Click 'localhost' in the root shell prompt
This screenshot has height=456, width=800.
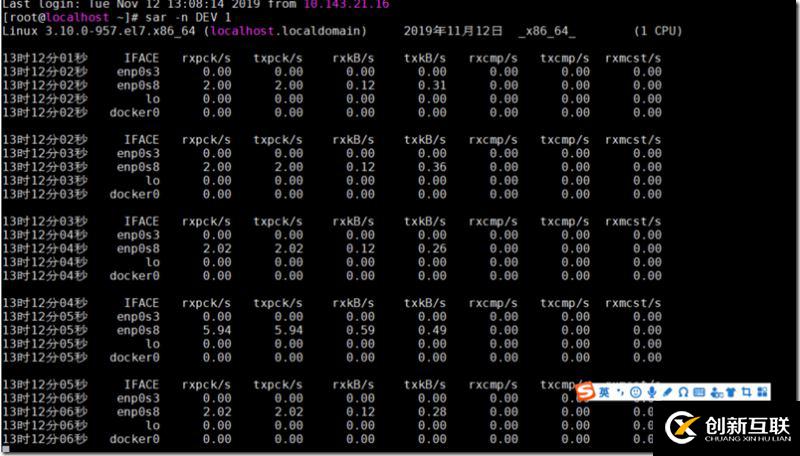point(78,17)
